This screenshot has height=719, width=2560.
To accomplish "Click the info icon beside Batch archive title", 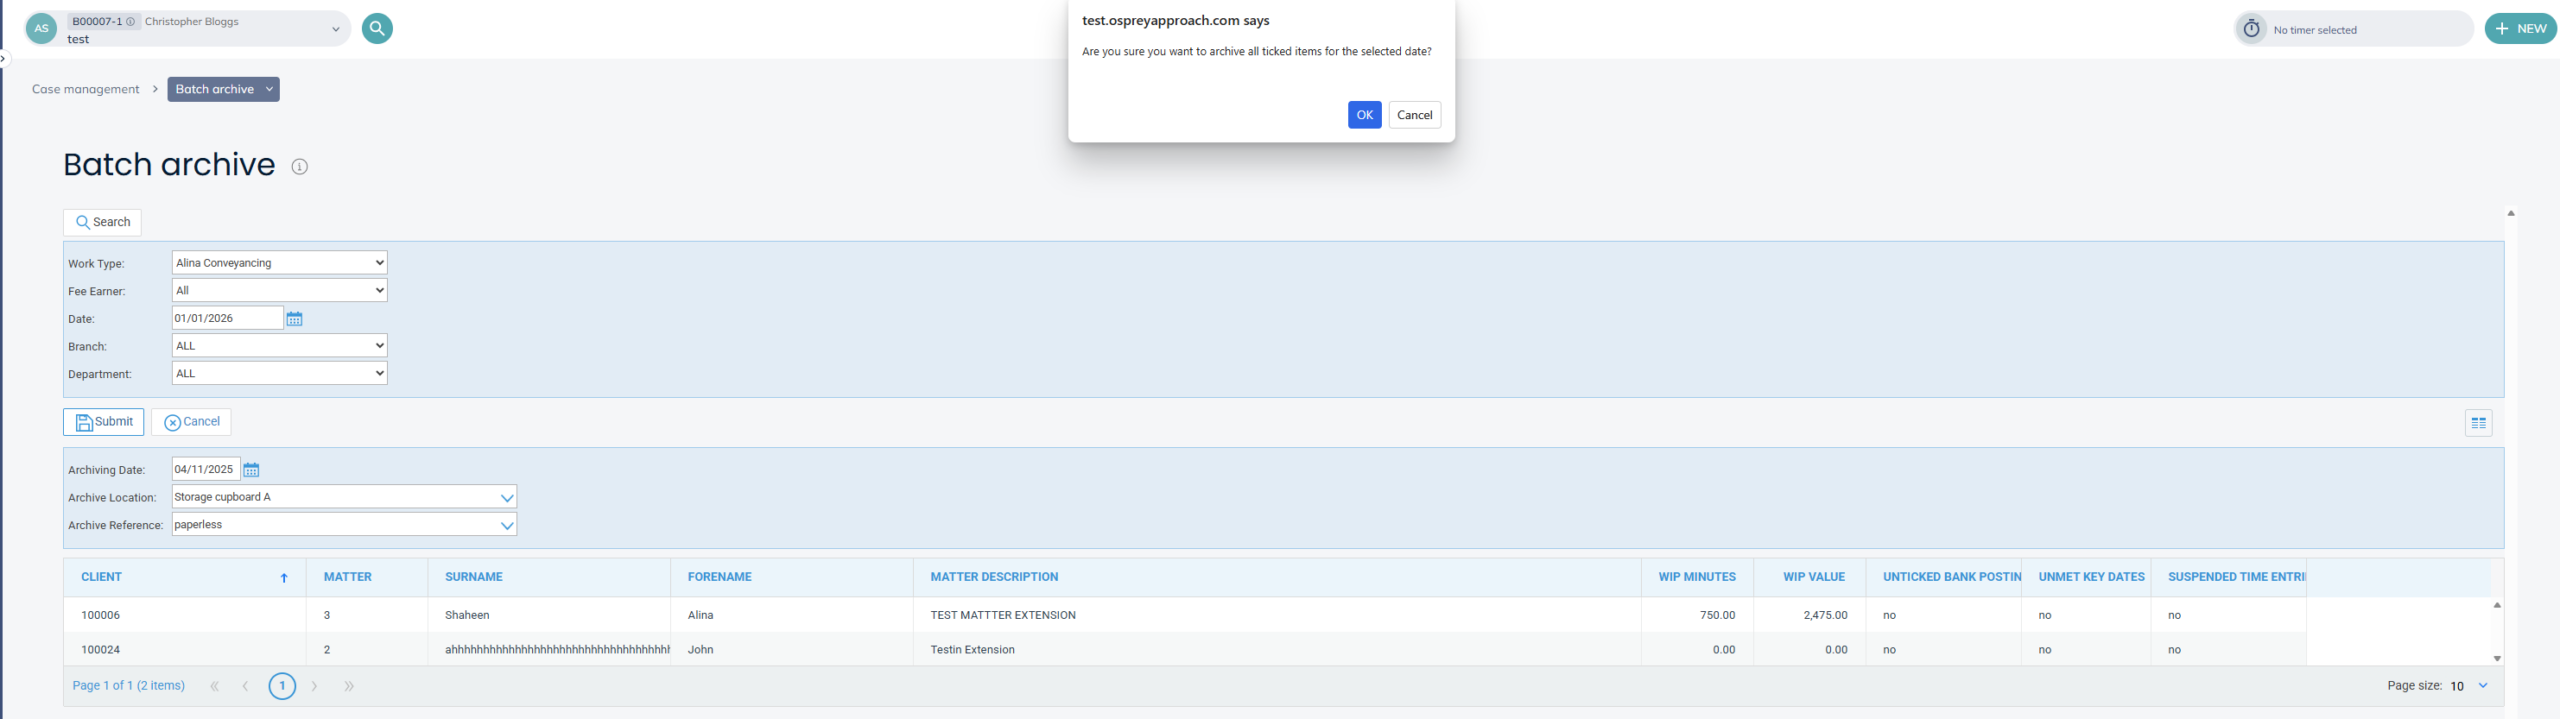I will click(299, 167).
